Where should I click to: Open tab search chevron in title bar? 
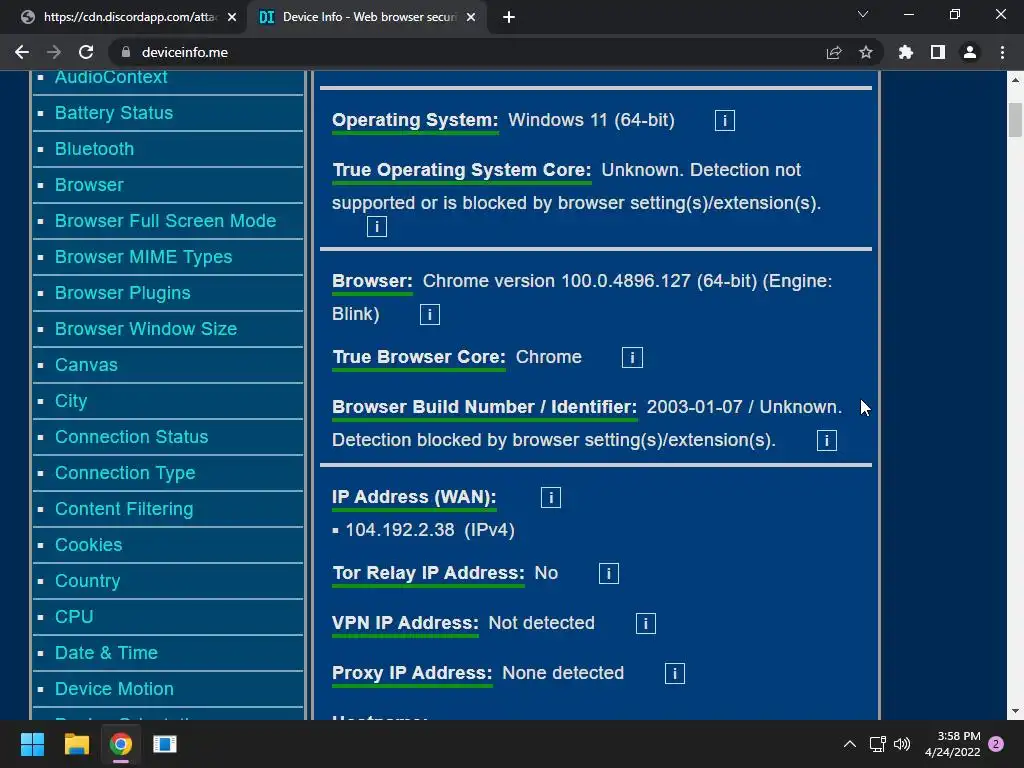[x=863, y=14]
